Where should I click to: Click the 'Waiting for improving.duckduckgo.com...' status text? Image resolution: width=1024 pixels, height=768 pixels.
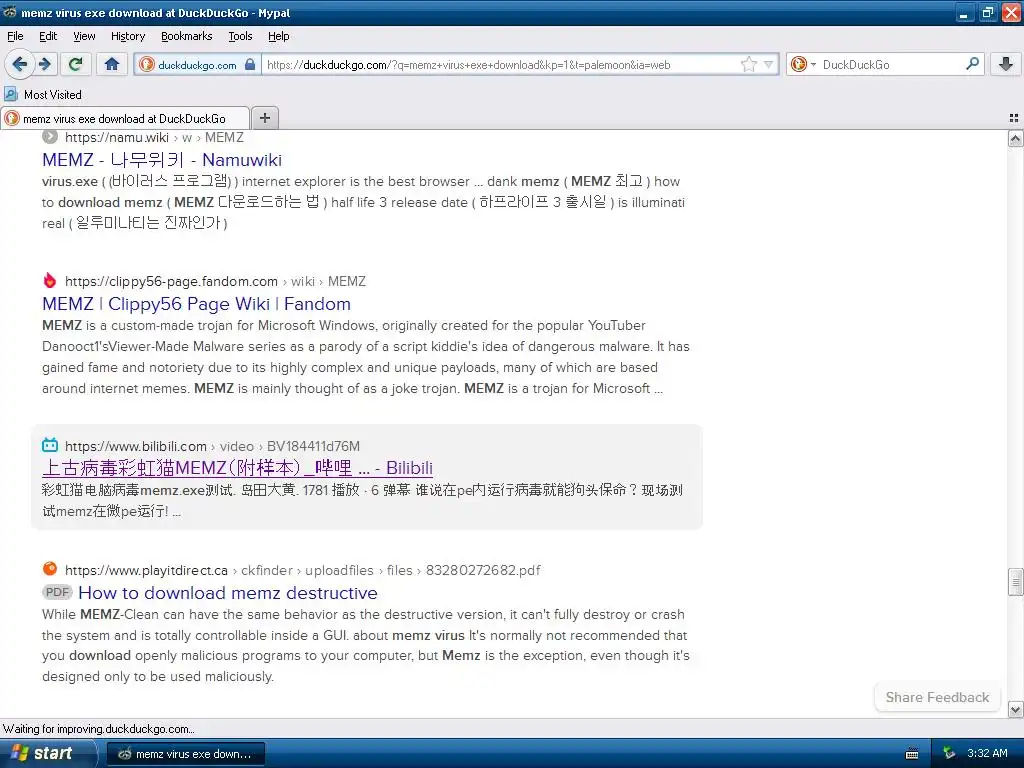pyautogui.click(x=99, y=729)
